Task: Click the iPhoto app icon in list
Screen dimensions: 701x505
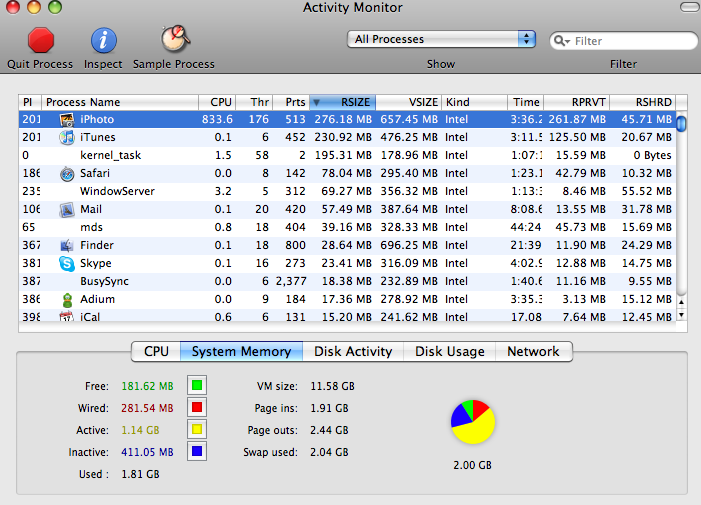Action: pyautogui.click(x=67, y=119)
